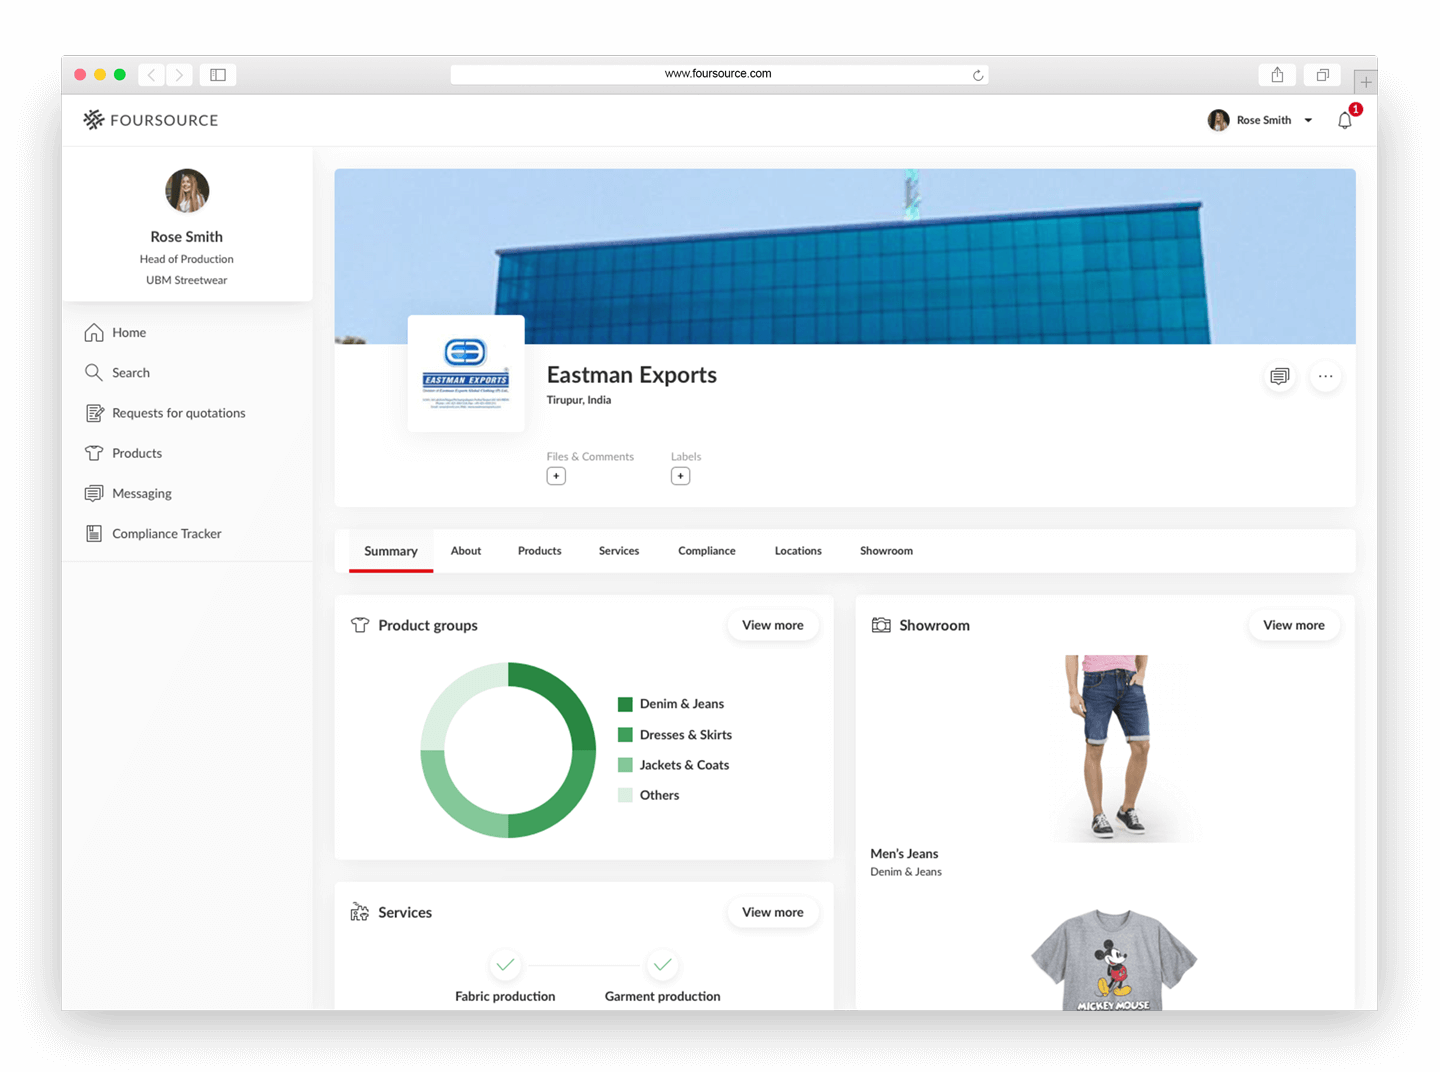Click the Products t-shirt icon in the sidebar
Screen dimensions: 1440x1072
[x=93, y=453]
